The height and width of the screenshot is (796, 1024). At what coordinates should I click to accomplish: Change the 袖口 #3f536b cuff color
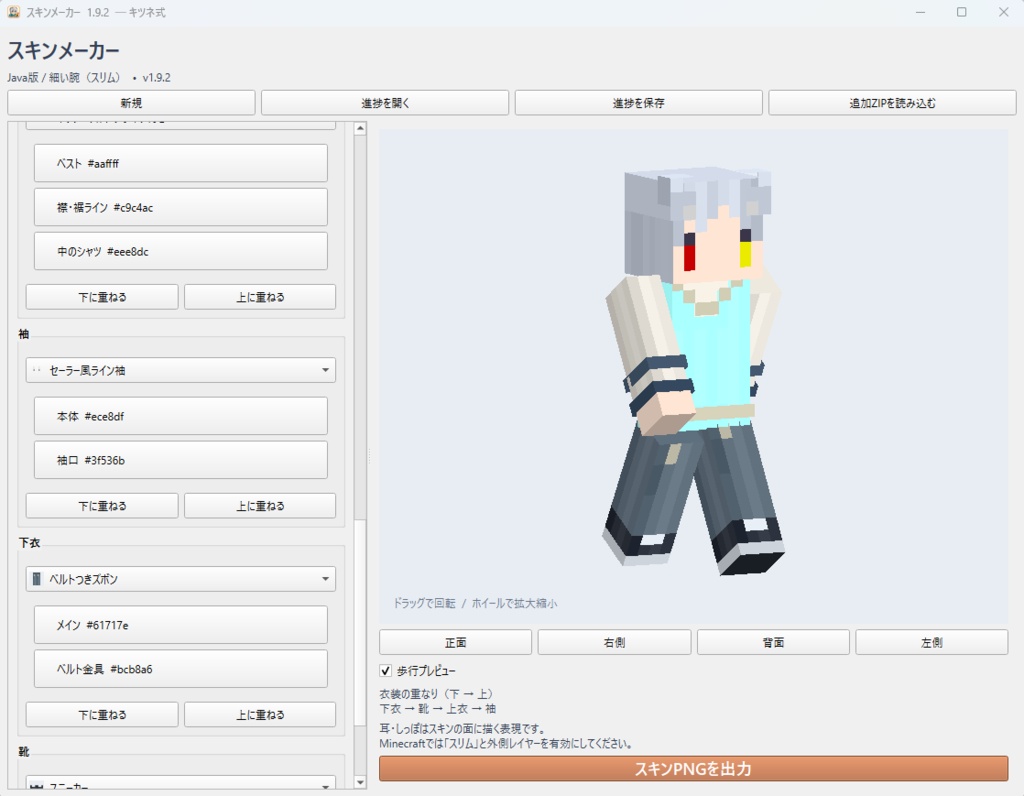click(x=181, y=460)
